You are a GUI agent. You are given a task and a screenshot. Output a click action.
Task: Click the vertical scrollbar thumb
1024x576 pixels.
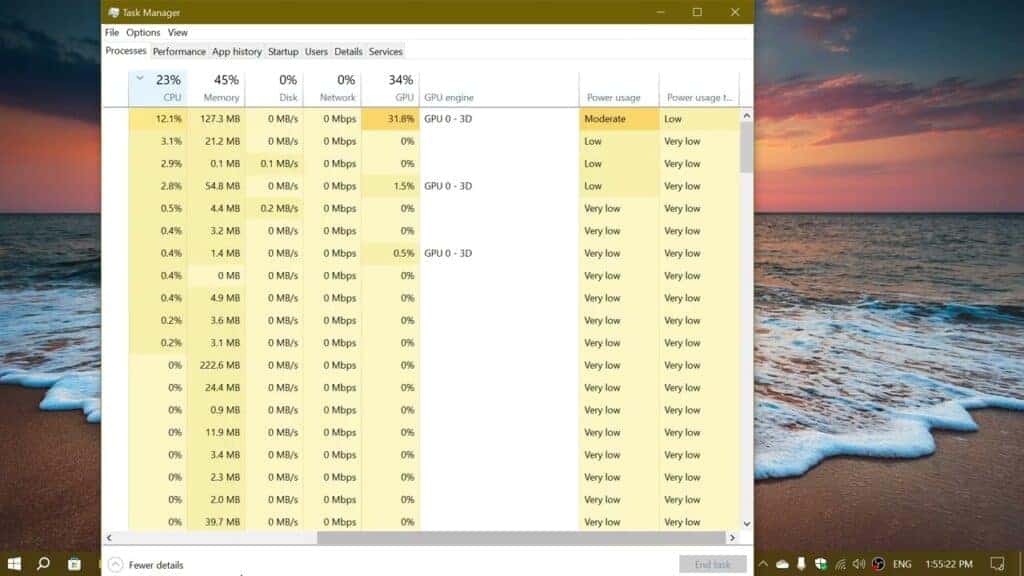(x=746, y=148)
